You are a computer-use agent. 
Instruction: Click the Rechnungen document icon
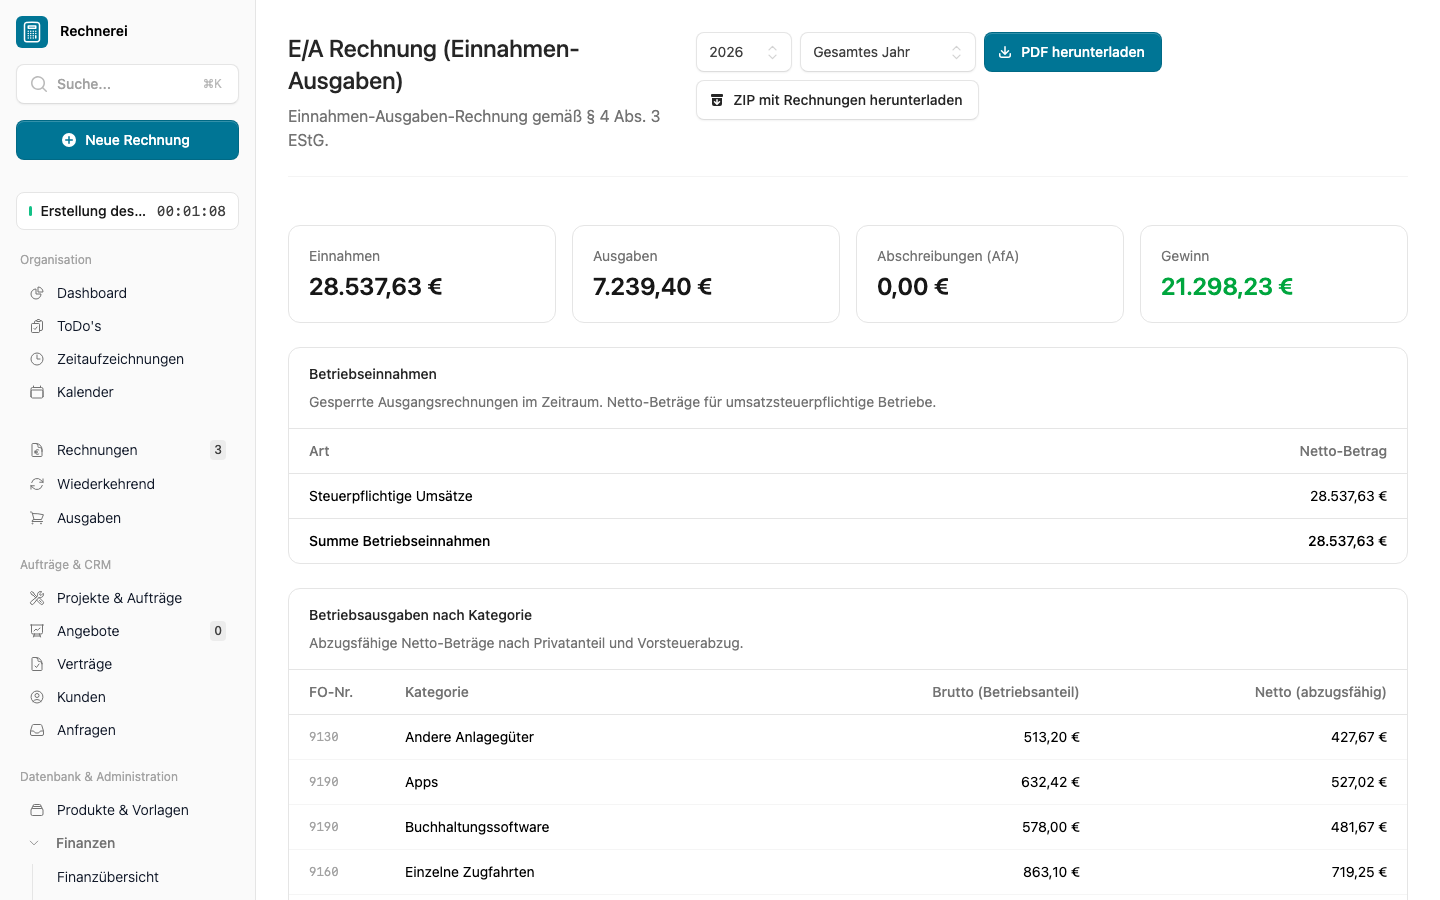point(37,450)
